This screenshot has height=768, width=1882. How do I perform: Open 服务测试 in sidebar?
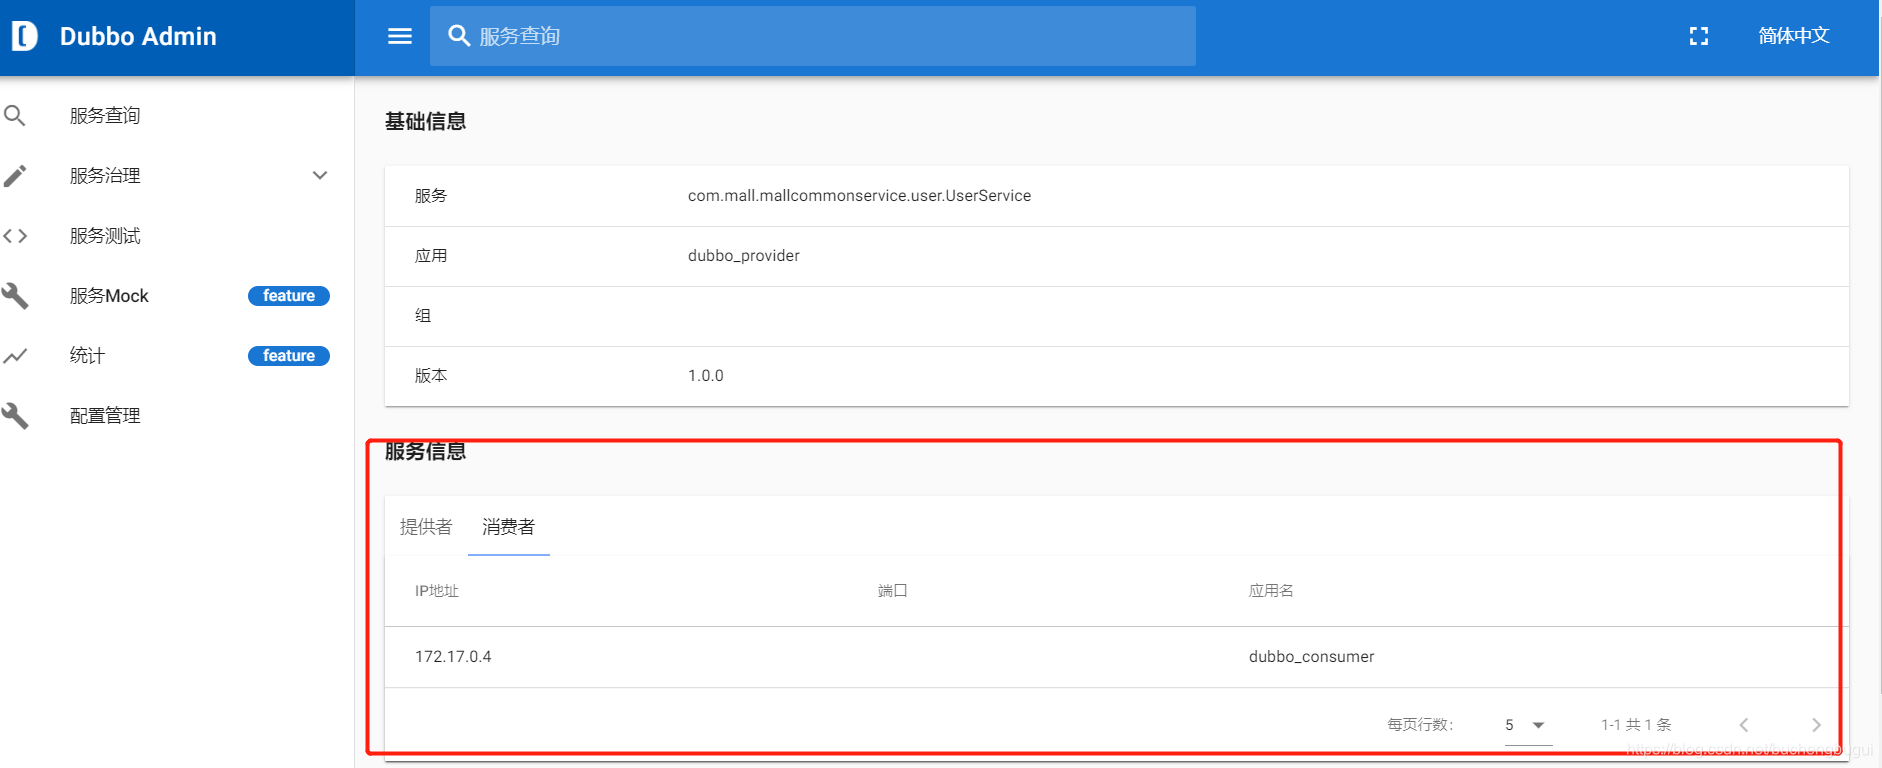105,236
